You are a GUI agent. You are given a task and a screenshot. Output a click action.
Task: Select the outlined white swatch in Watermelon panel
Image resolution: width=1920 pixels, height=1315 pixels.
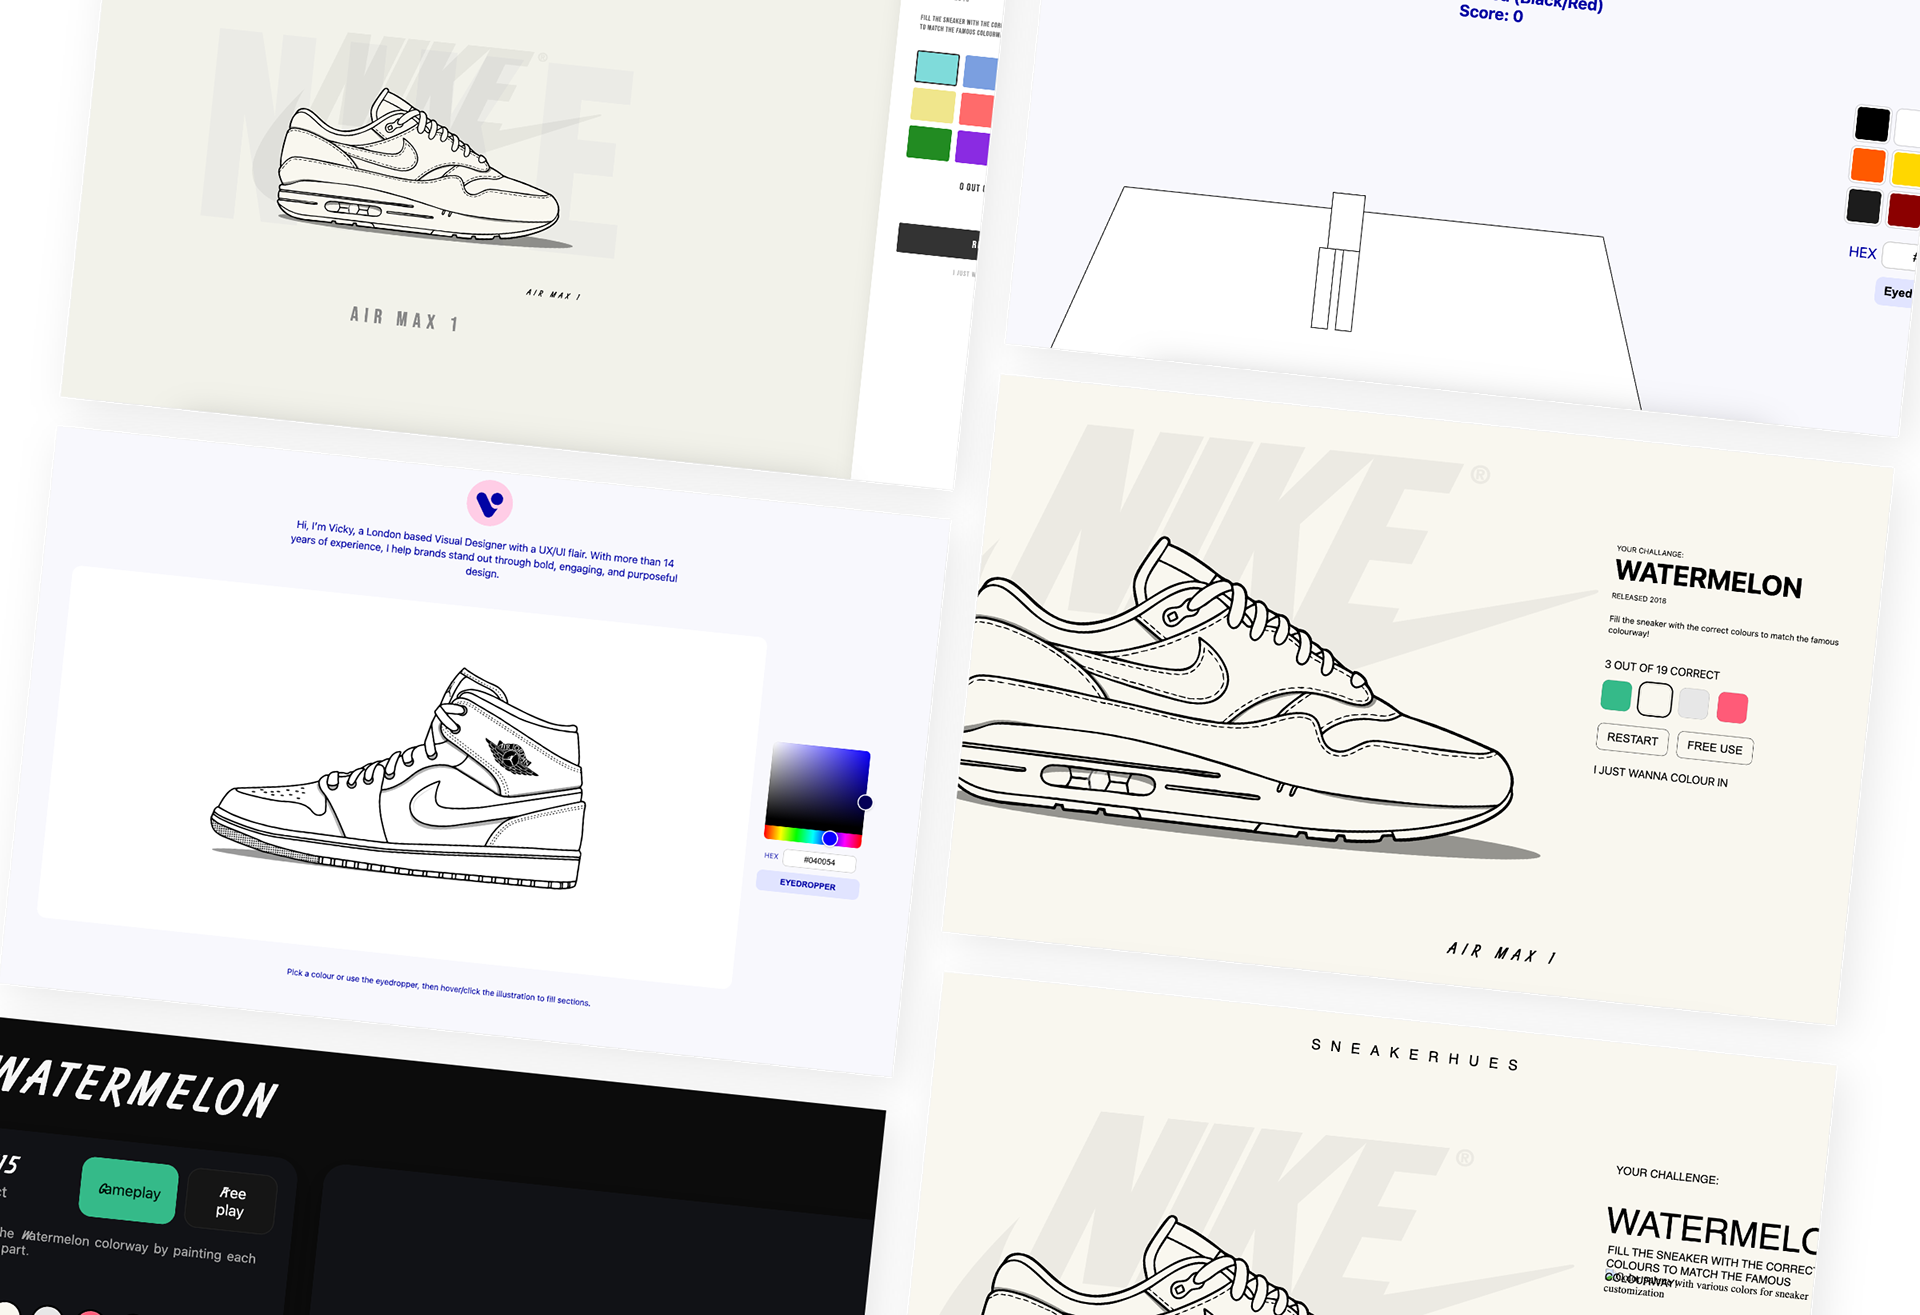click(1655, 699)
